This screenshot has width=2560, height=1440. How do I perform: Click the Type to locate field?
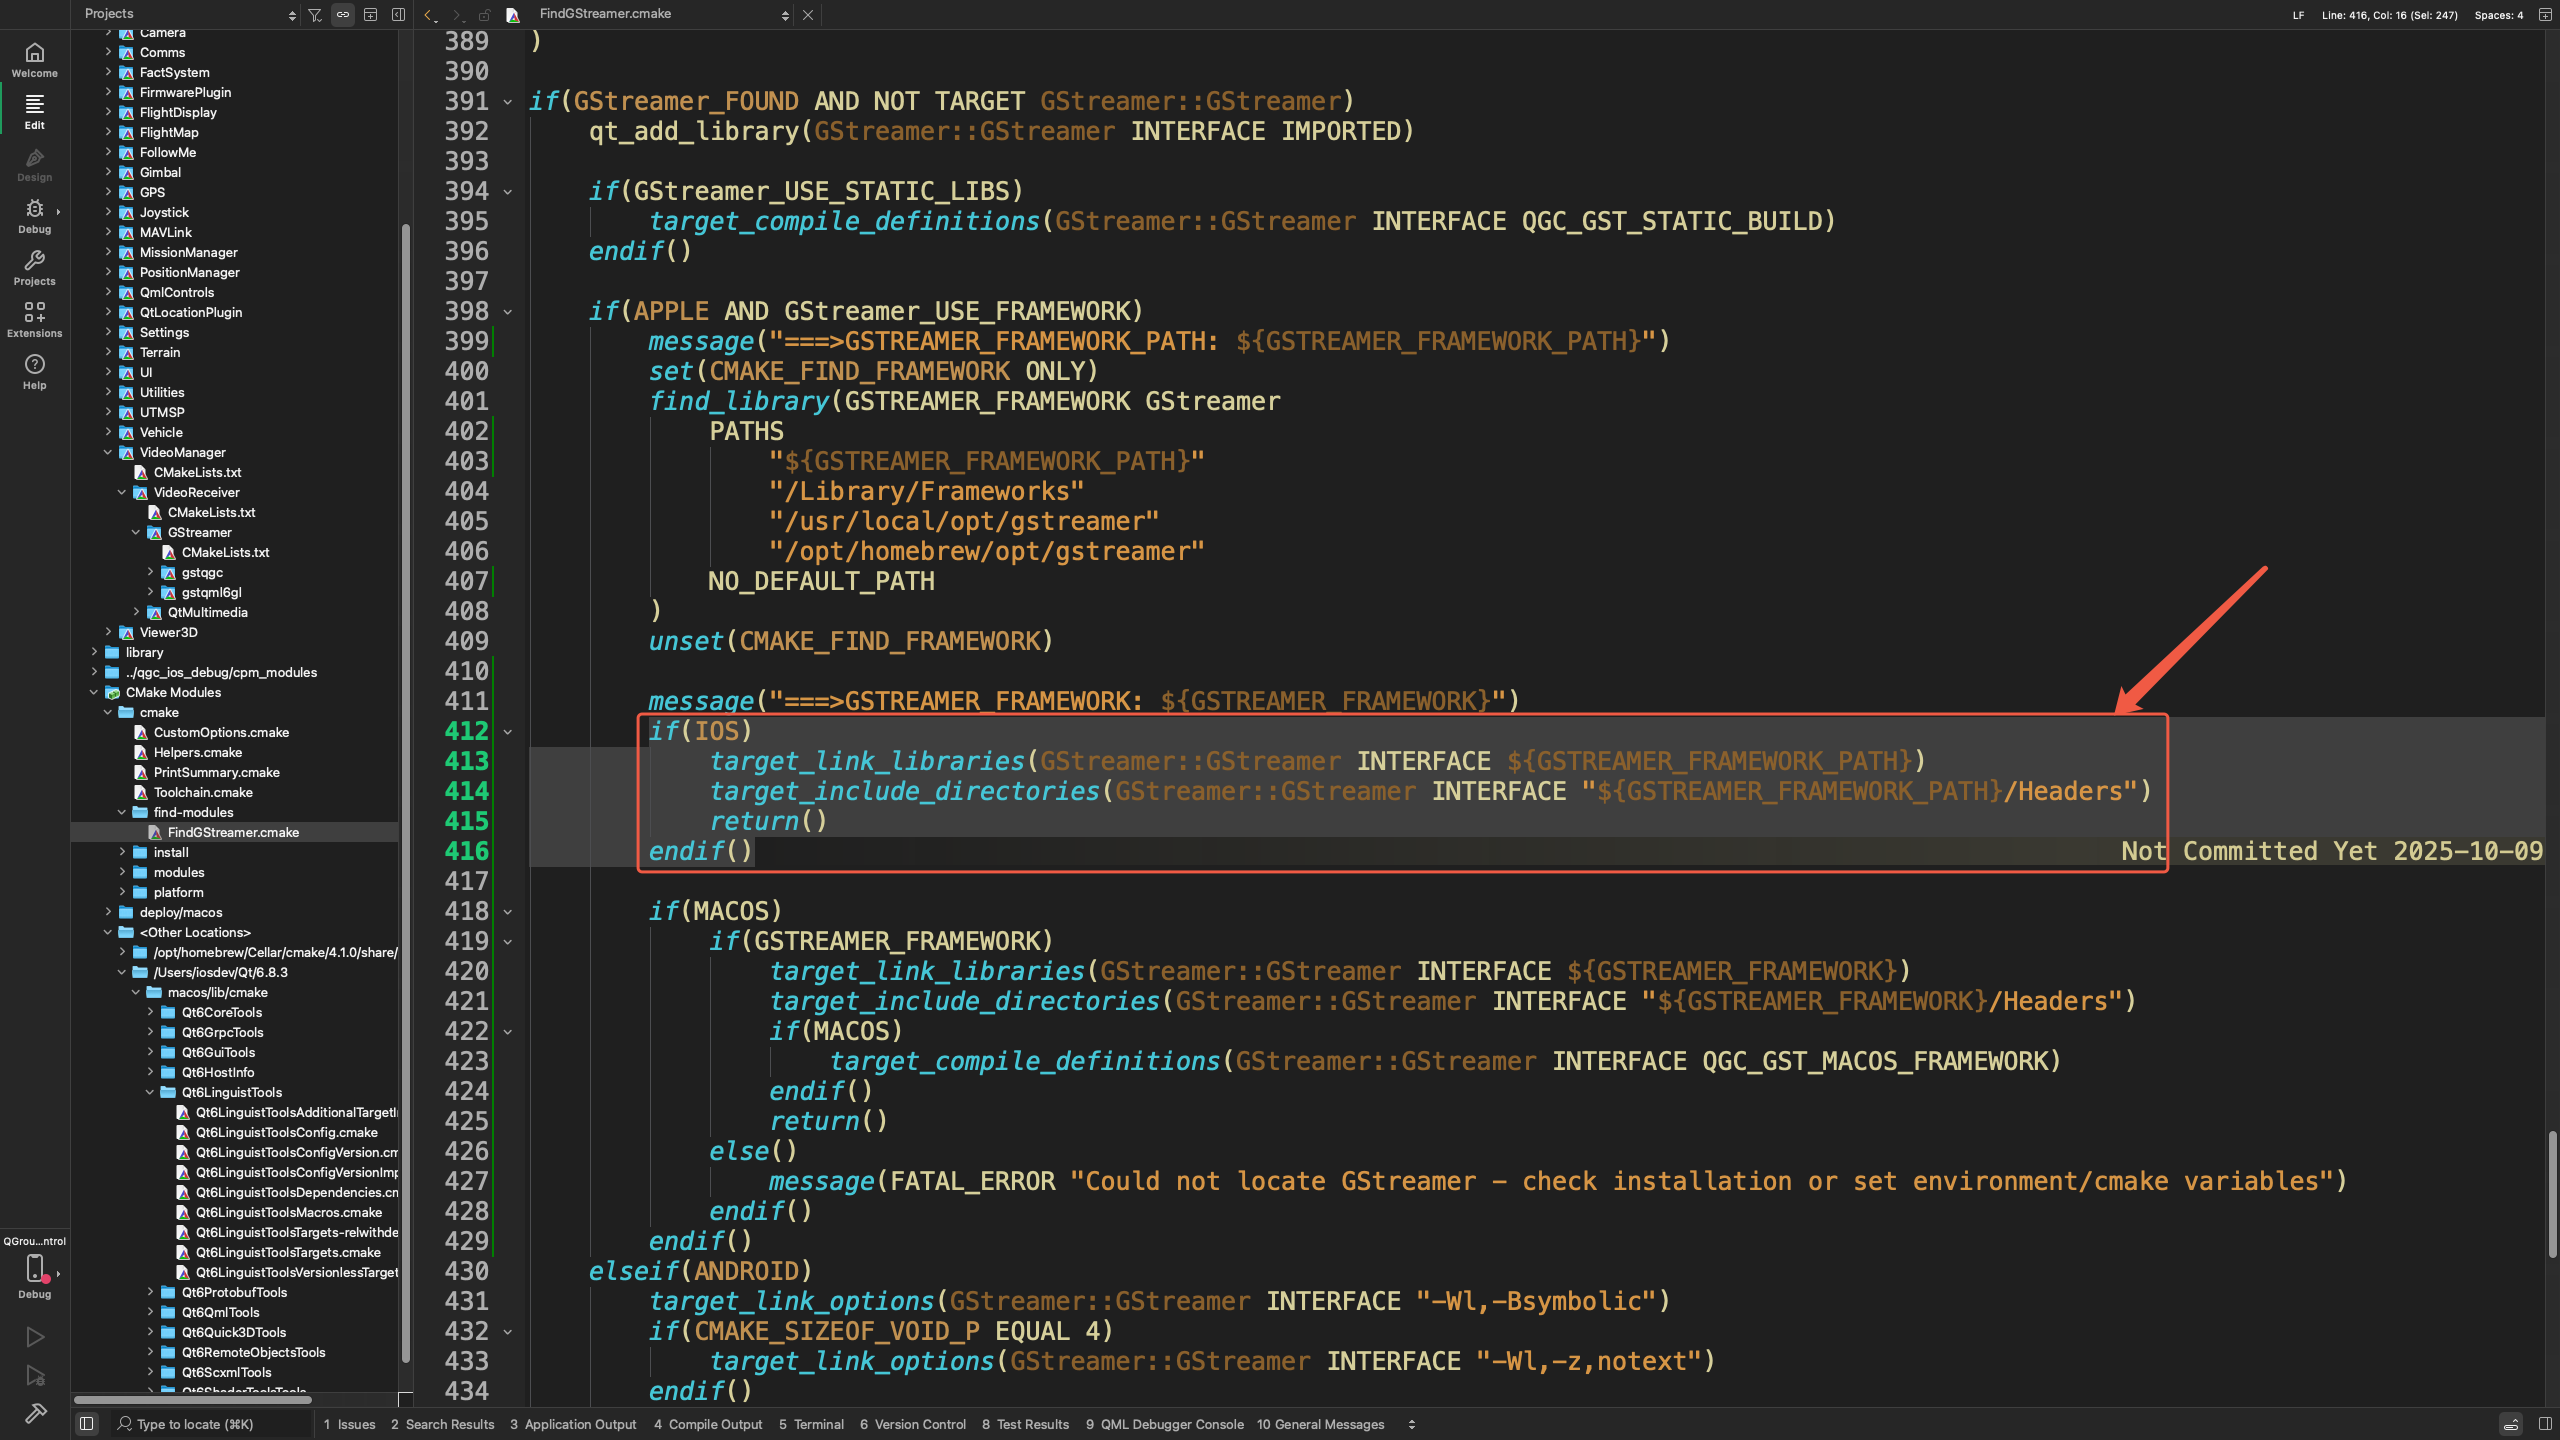[195, 1424]
